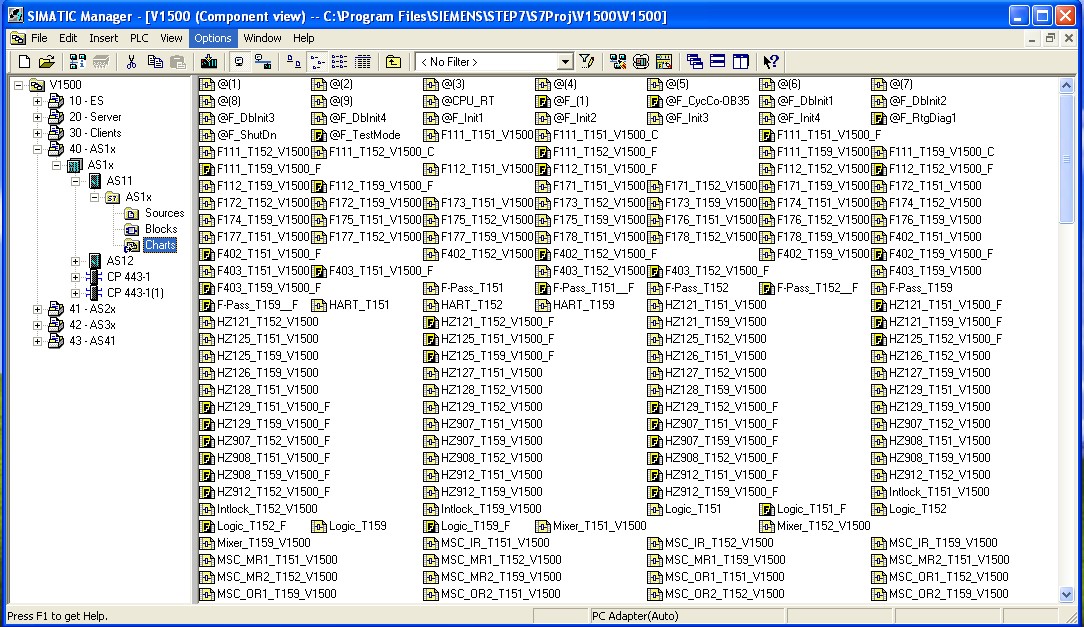Switch to Small Icons view
The height and width of the screenshot is (627, 1084).
coord(317,62)
